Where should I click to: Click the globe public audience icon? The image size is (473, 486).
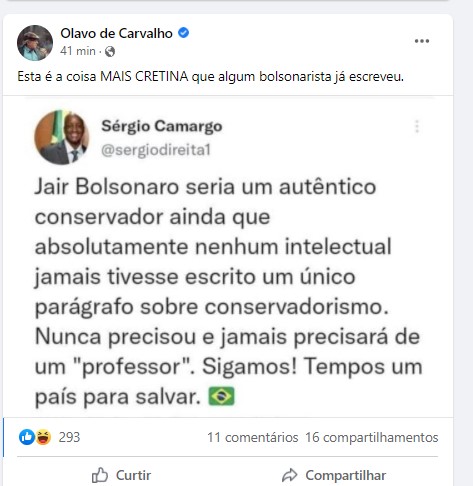pos(110,51)
